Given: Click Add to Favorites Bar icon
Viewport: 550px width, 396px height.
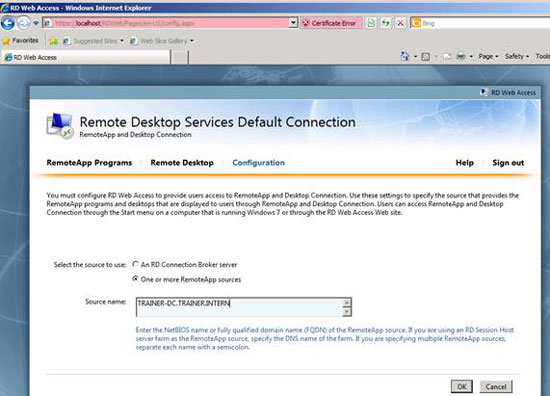Looking at the screenshot, I should click(53, 41).
